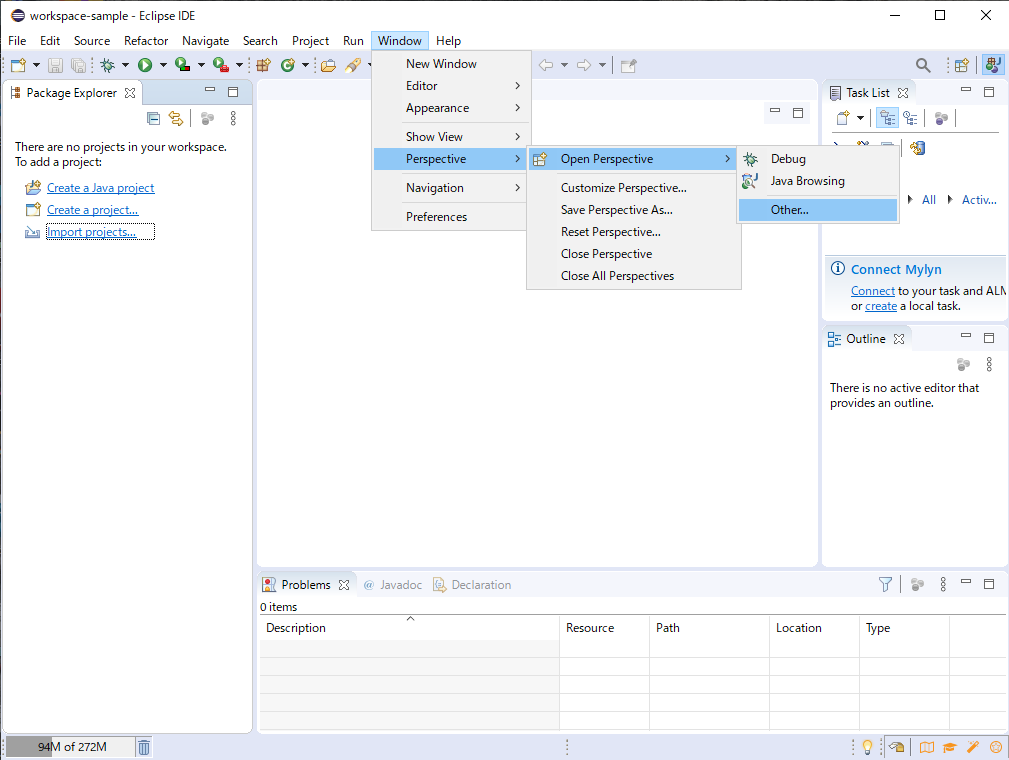Click the toolbar search magnifier icon

click(x=923, y=65)
